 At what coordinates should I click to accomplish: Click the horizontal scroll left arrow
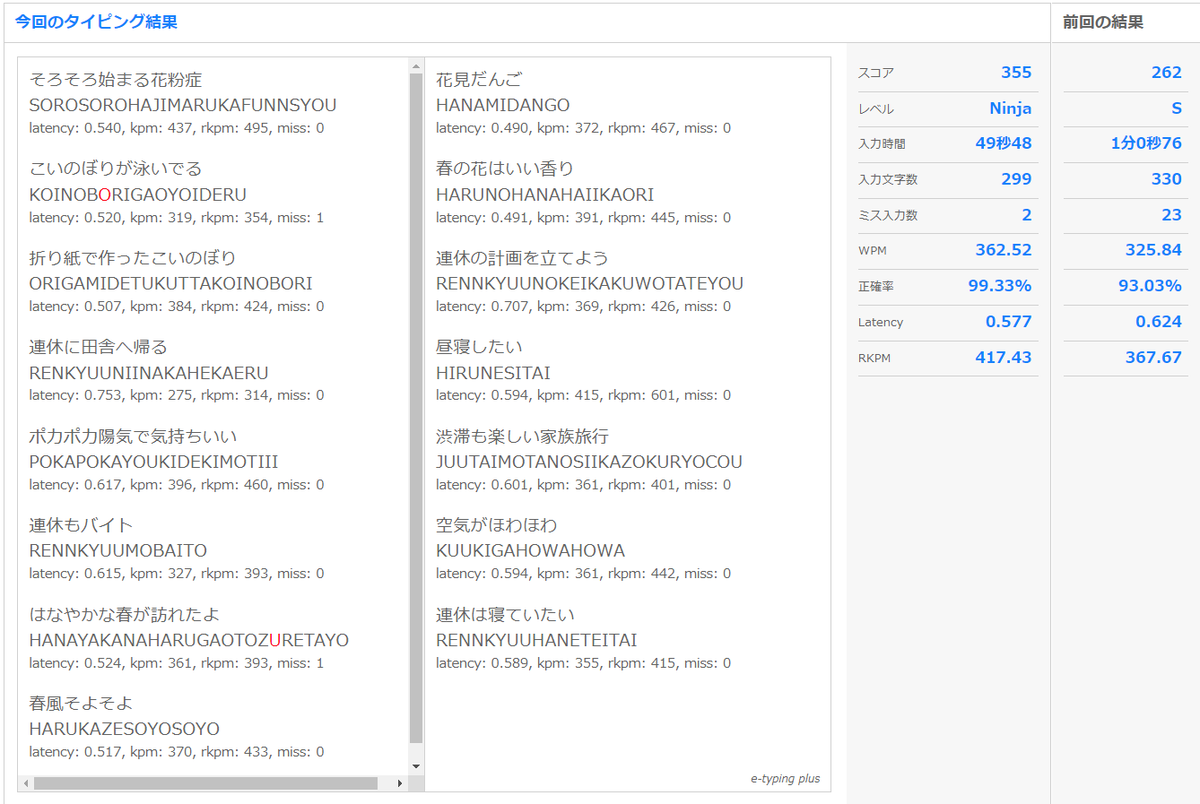25,783
